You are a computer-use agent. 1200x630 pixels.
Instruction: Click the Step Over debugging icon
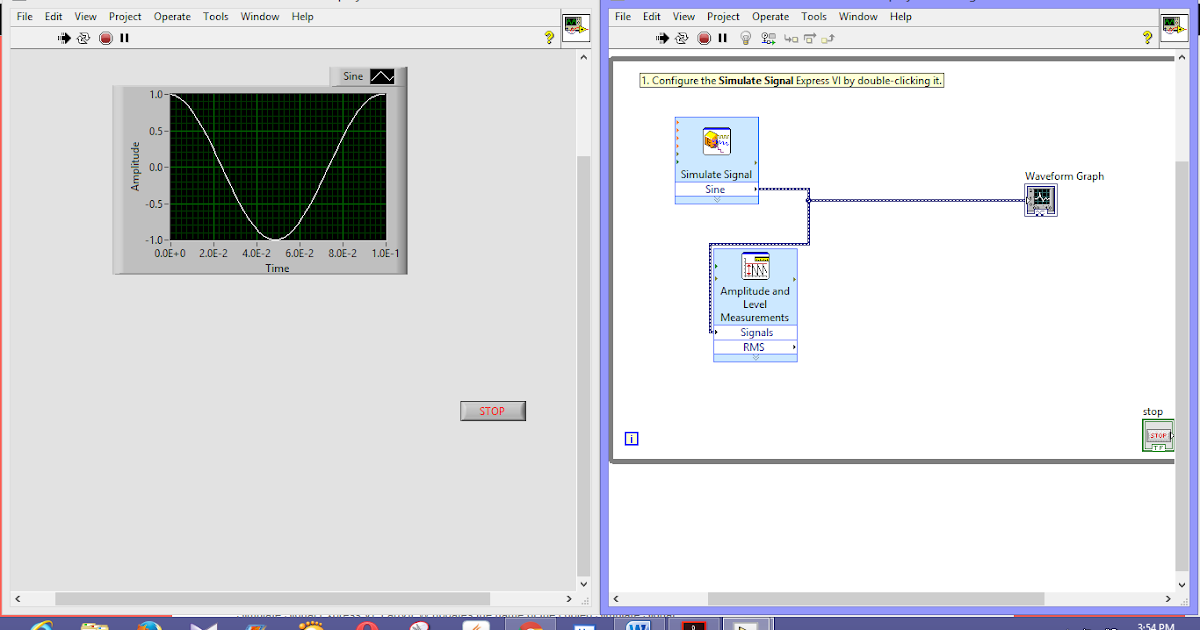point(812,38)
